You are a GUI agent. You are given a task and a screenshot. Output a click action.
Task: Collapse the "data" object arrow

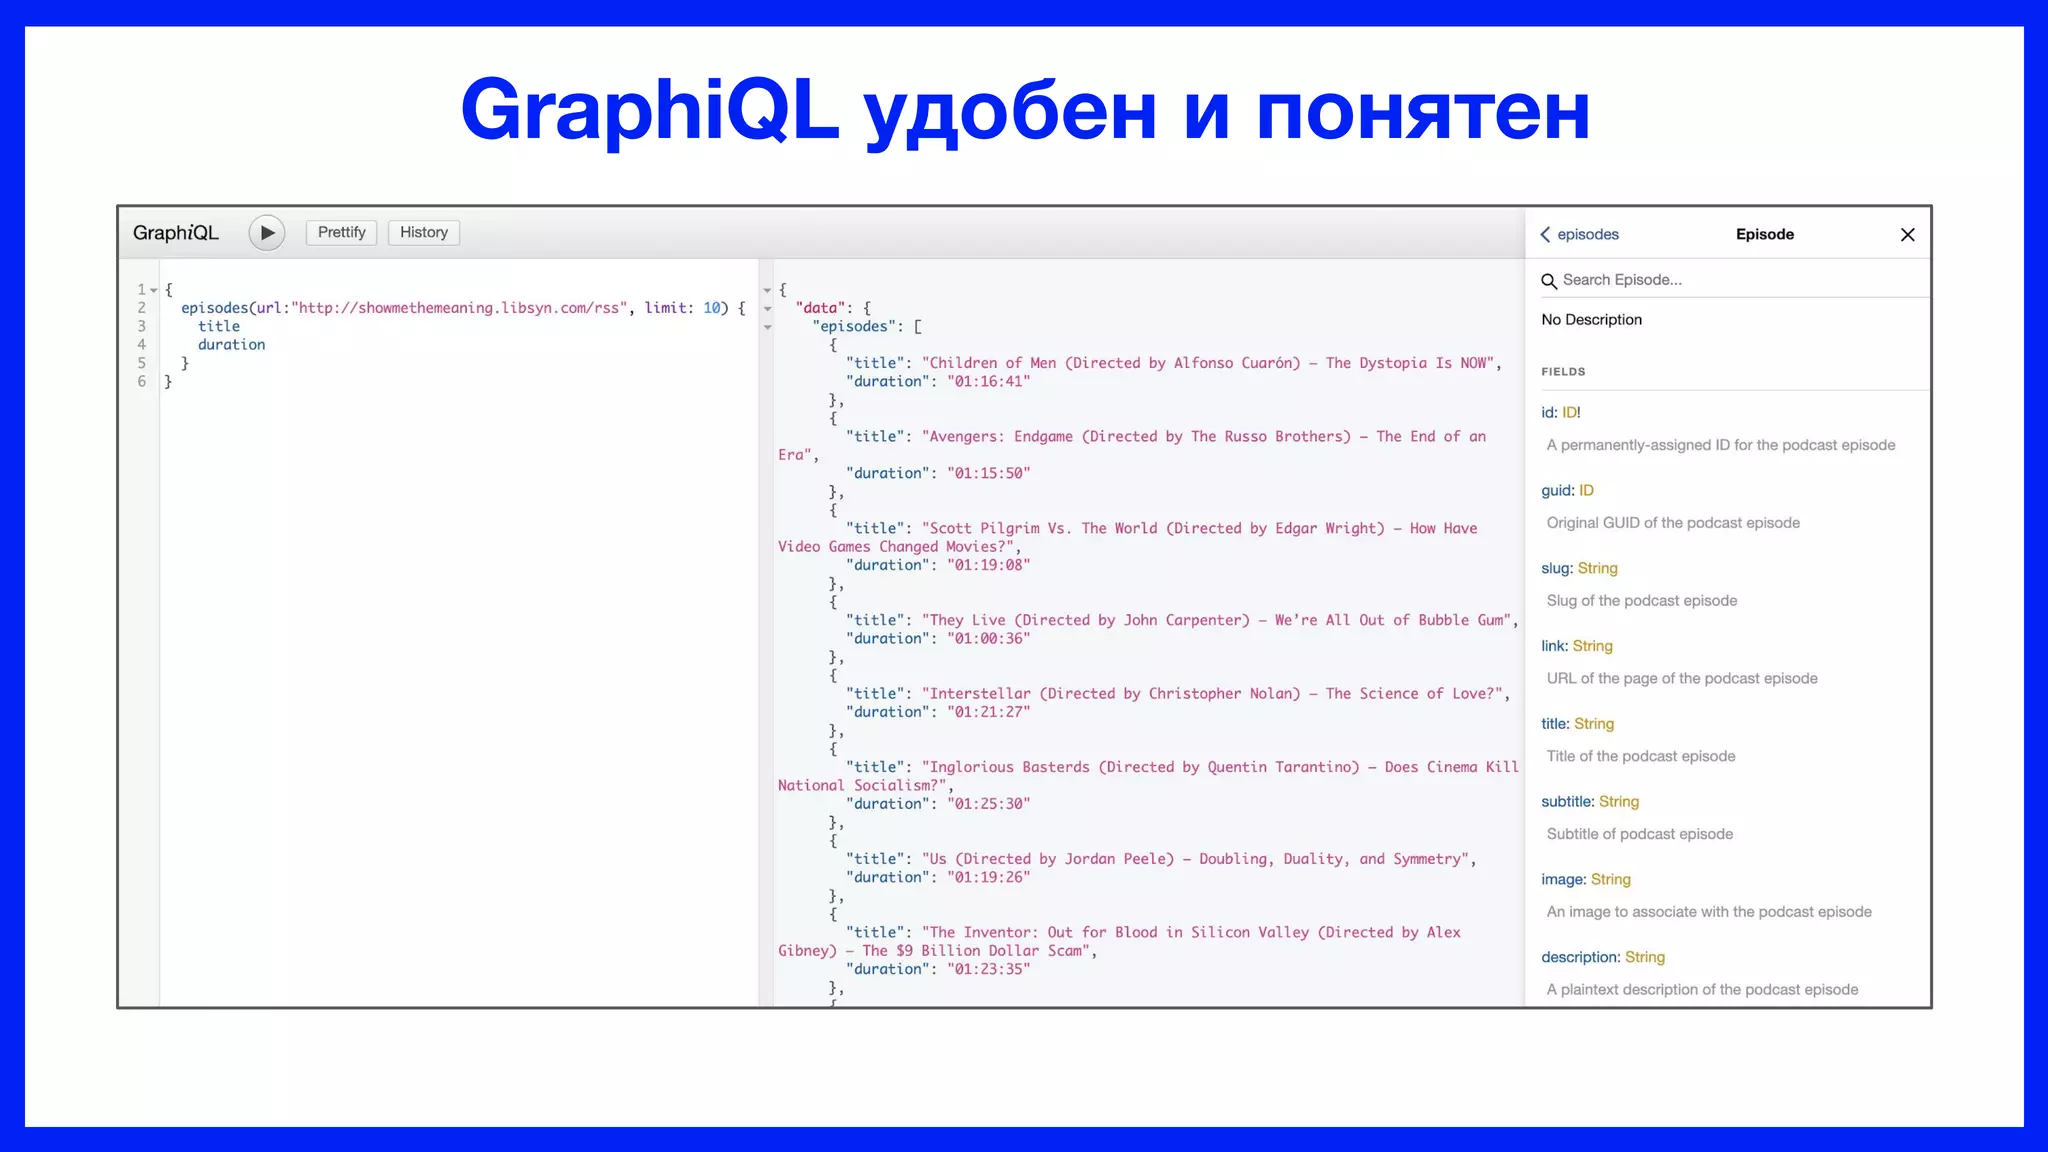coord(768,309)
